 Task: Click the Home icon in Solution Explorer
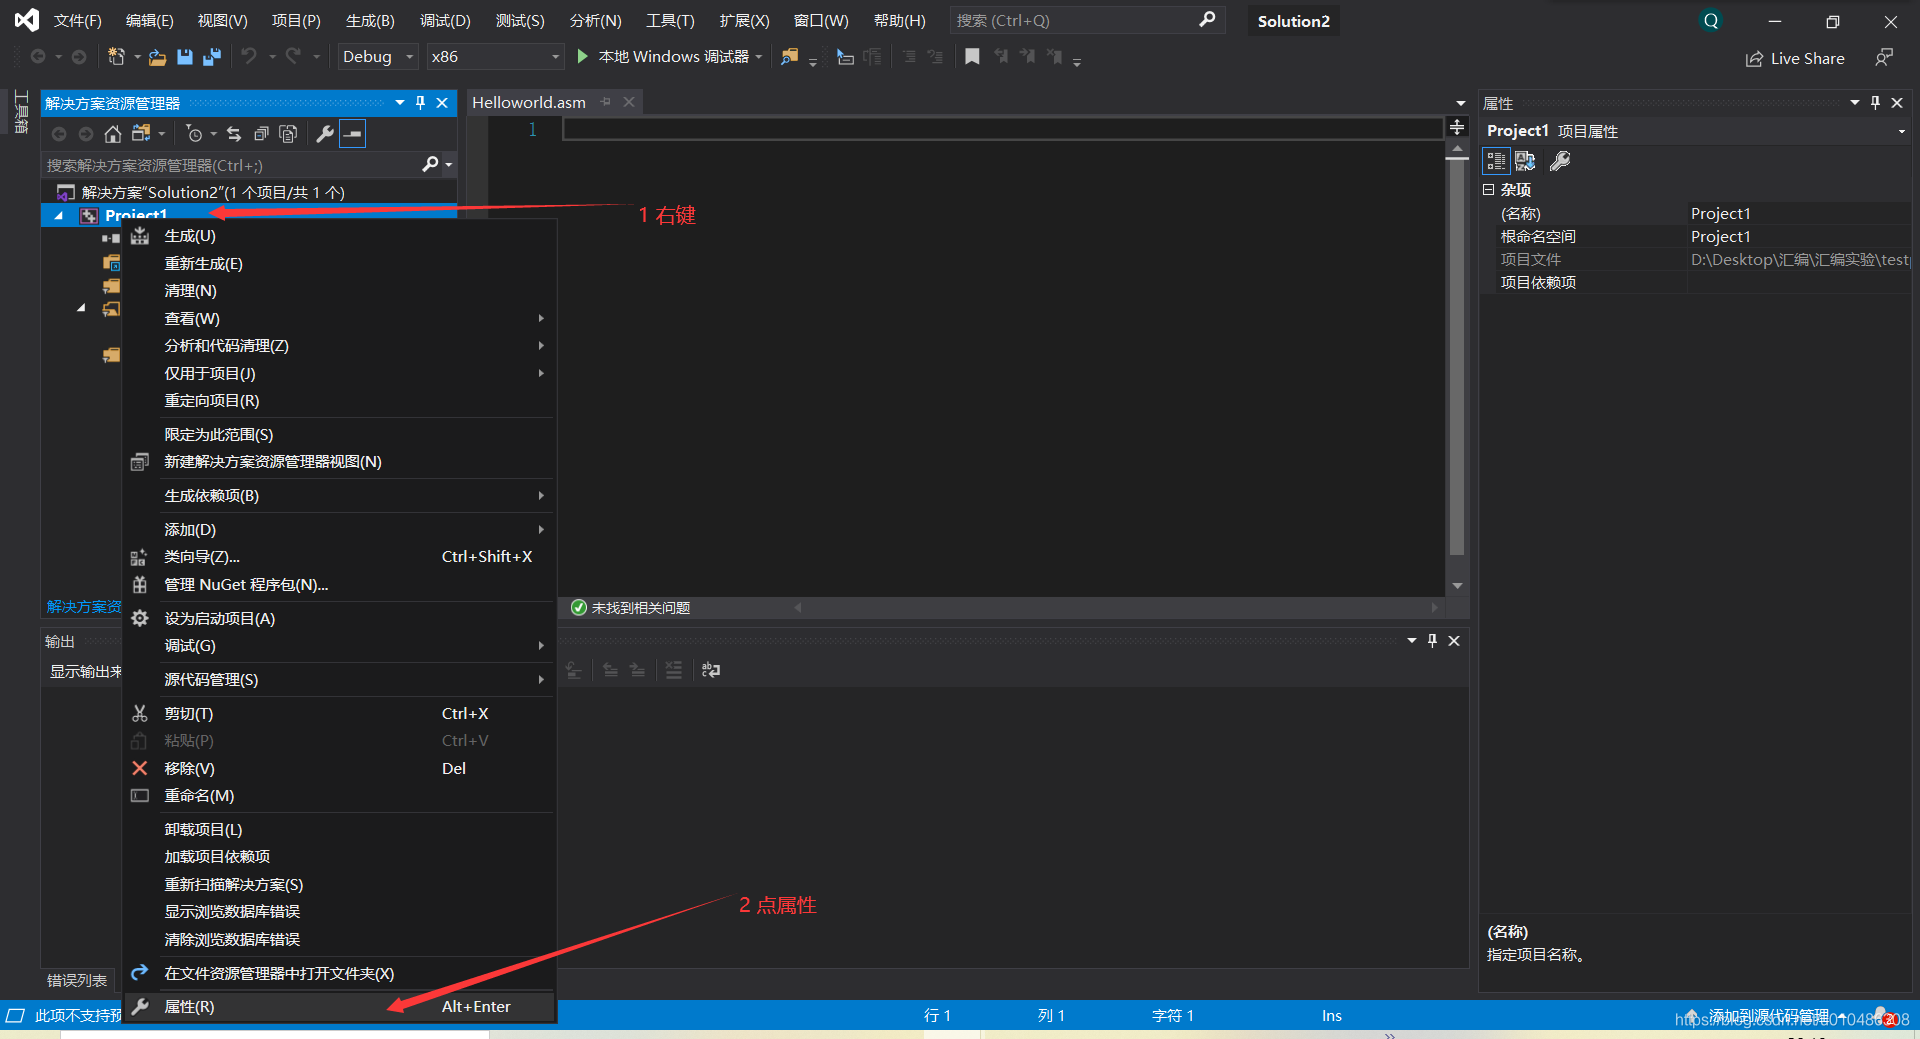tap(113, 134)
